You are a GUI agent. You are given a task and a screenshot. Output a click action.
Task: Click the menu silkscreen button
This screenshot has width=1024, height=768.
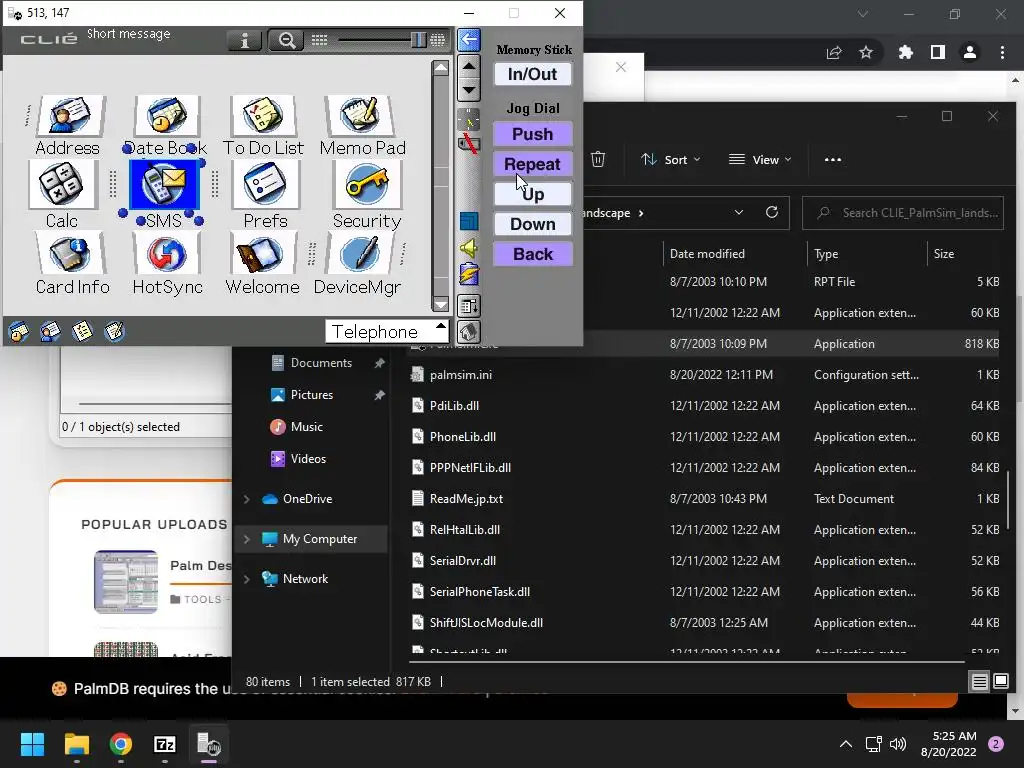469,305
